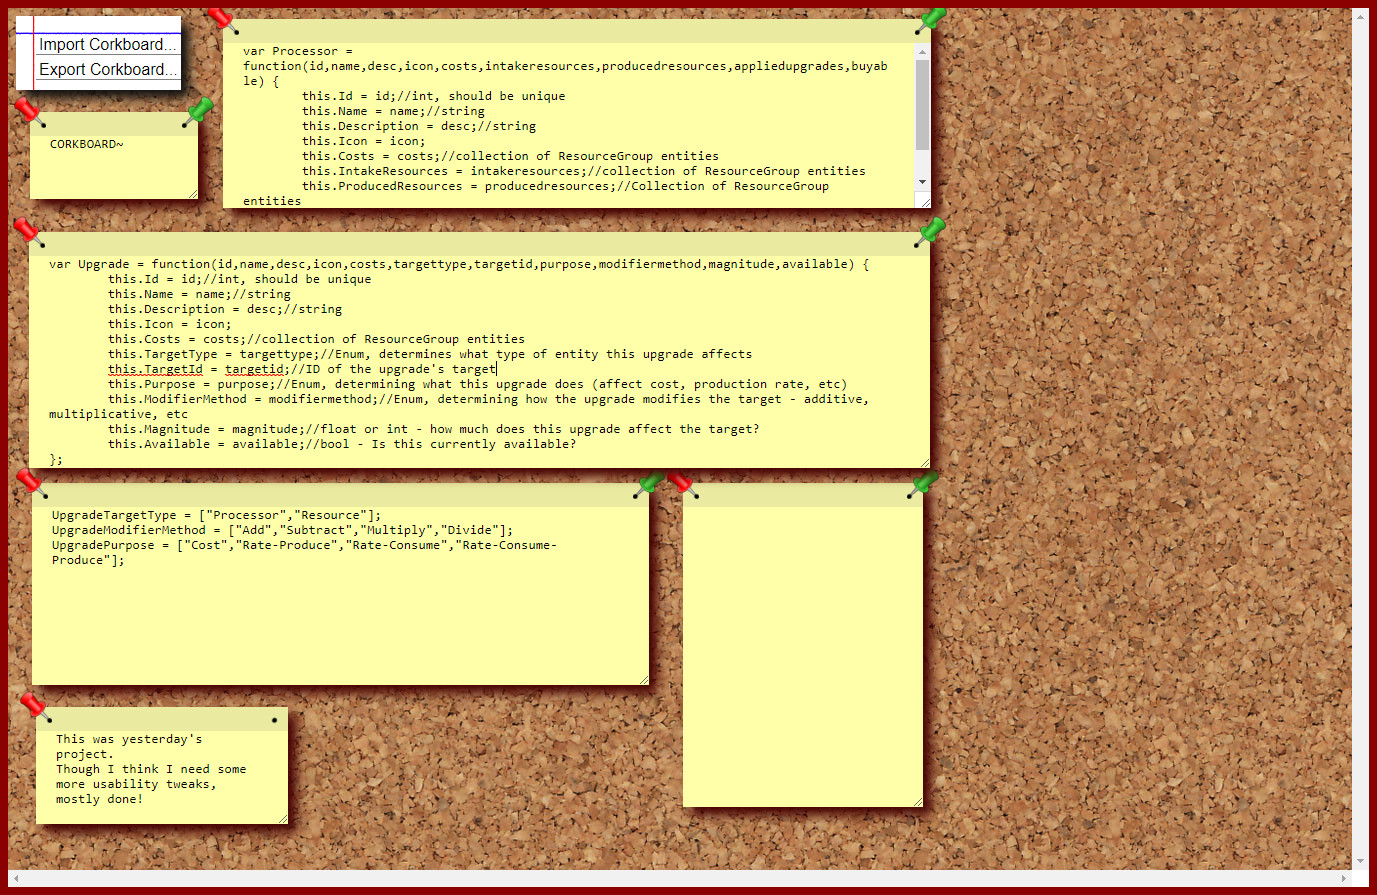Click the Processor note's scrollbar down arrow
Viewport: 1377px width, 895px height.
(922, 182)
